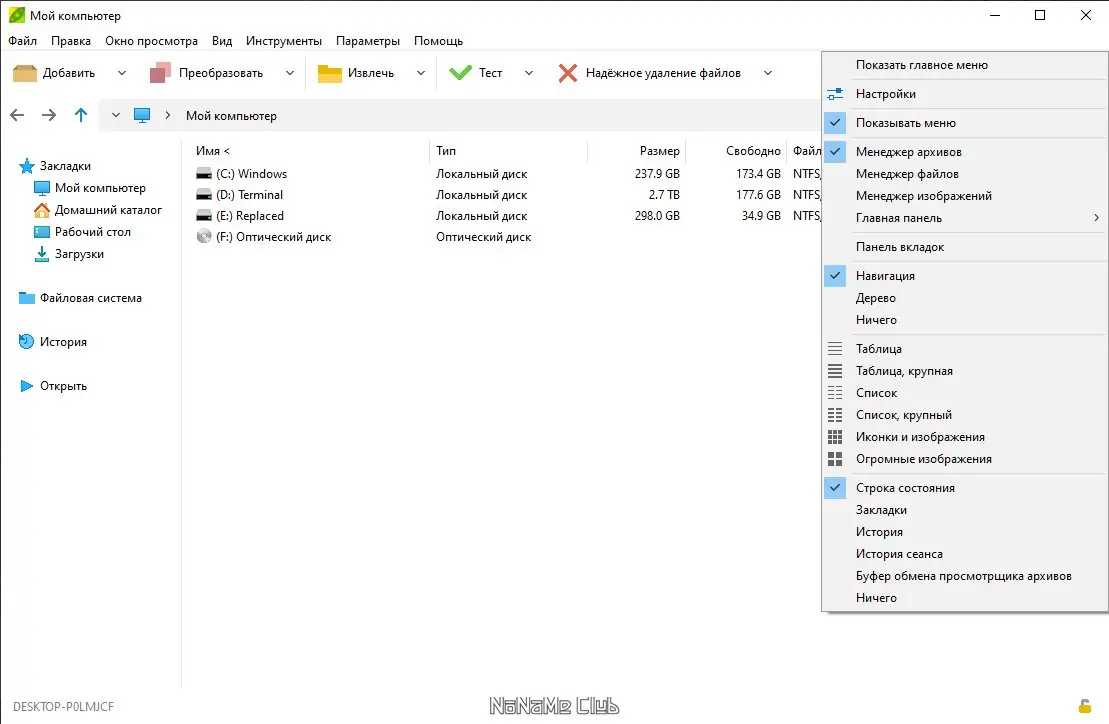Select Рабочий стол in sidebar

93,232
